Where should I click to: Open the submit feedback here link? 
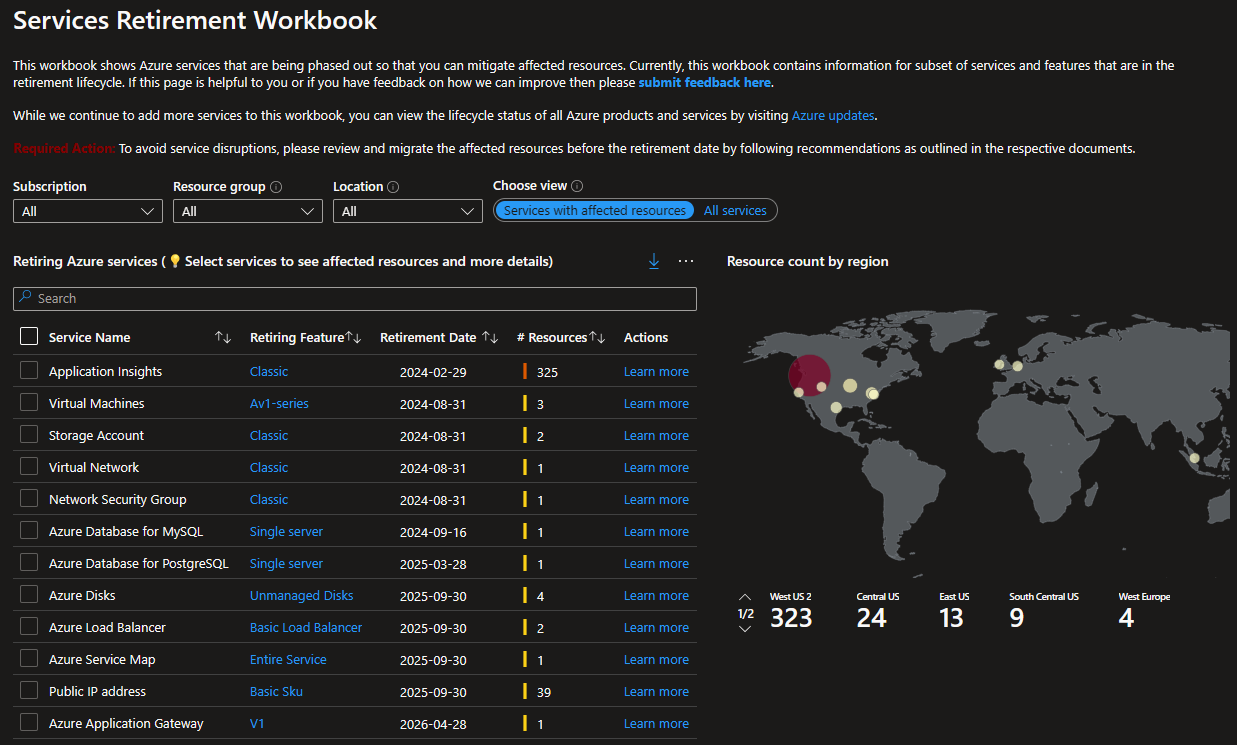705,83
